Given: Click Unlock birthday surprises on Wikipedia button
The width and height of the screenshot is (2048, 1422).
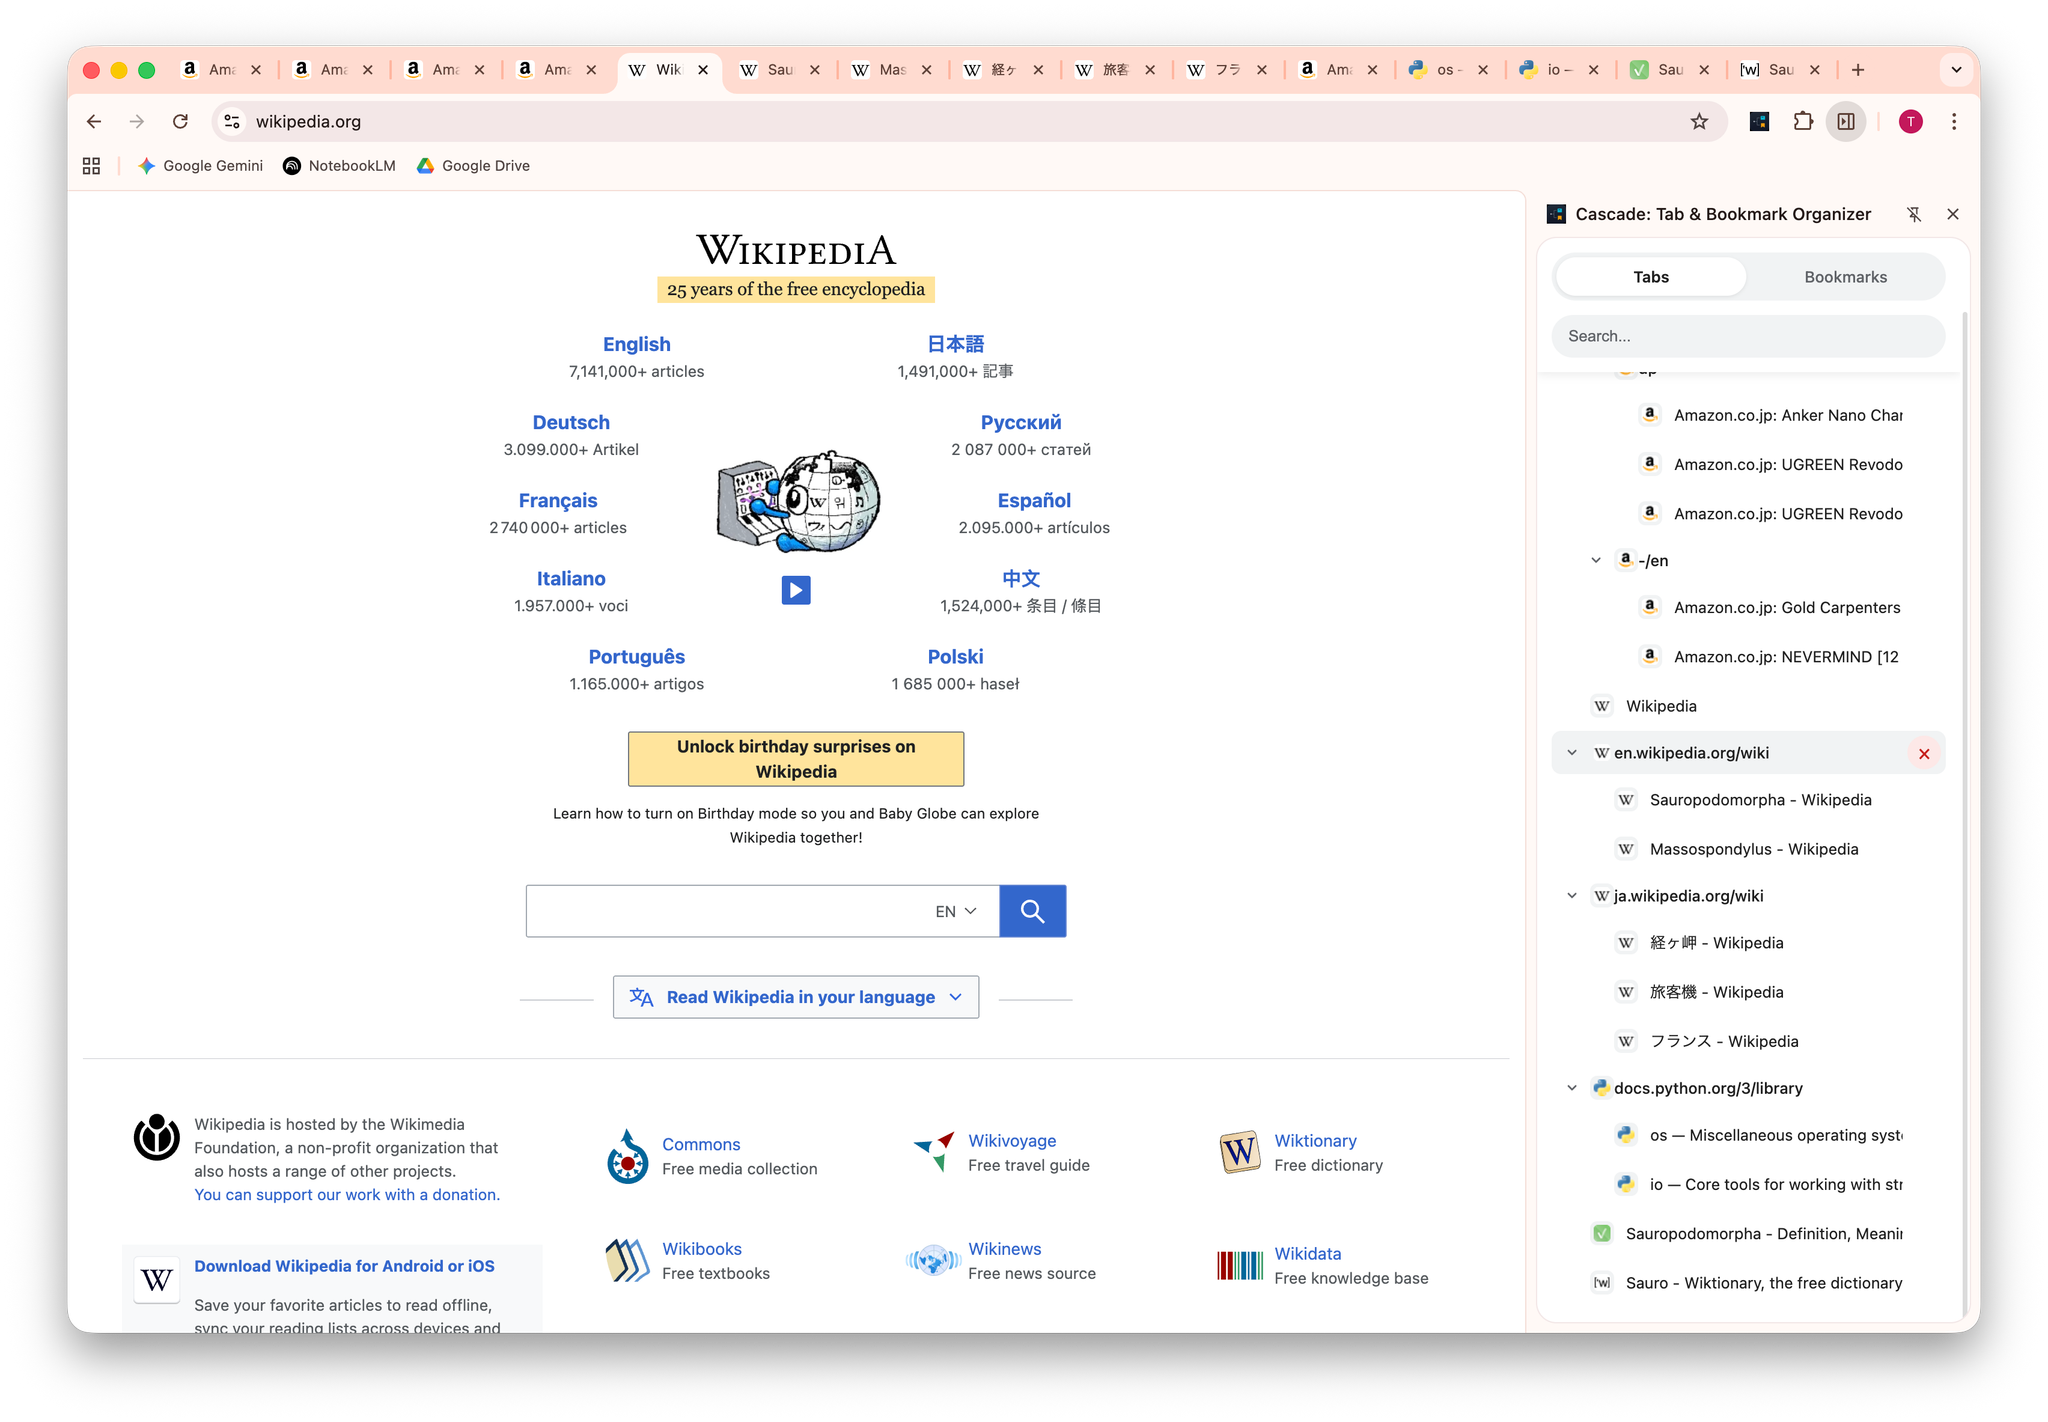Looking at the screenshot, I should point(796,759).
